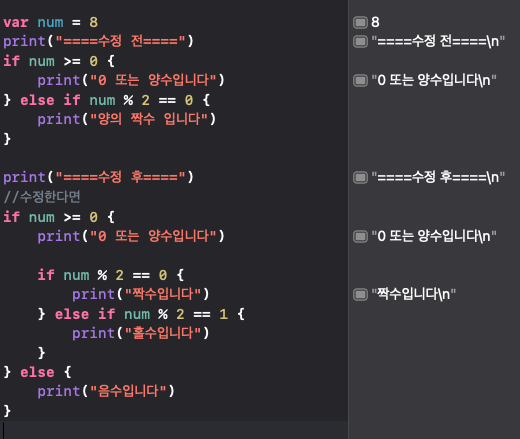This screenshot has height=439, width=520.
Task: Click sidebar result "====수정 후====\n"
Action: 438,177
